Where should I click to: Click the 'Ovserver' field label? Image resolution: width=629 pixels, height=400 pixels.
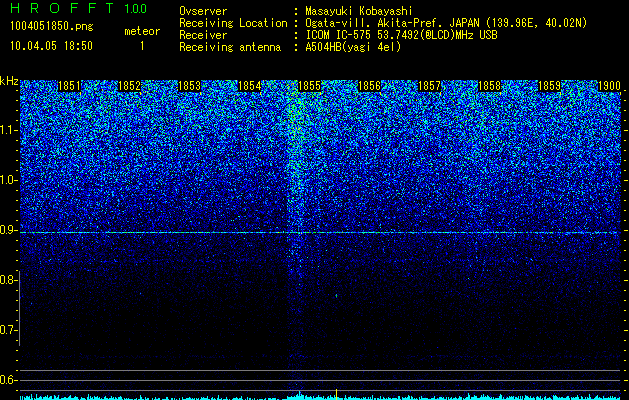(203, 11)
